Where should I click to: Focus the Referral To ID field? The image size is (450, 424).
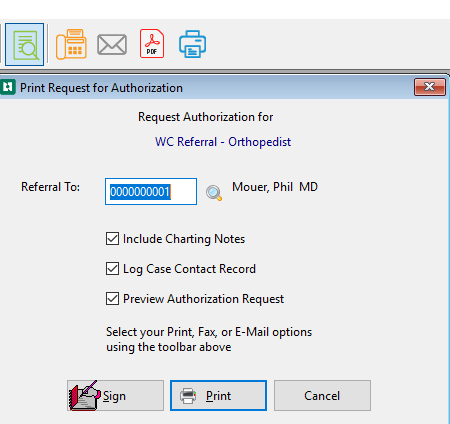tap(151, 192)
